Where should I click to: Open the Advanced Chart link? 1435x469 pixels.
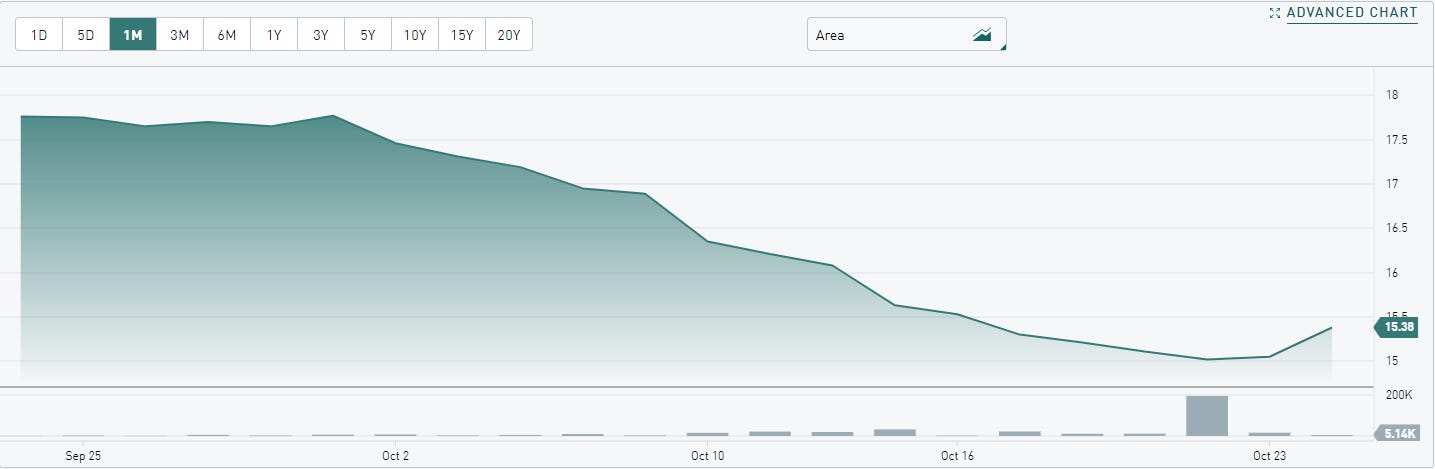pyautogui.click(x=1352, y=13)
